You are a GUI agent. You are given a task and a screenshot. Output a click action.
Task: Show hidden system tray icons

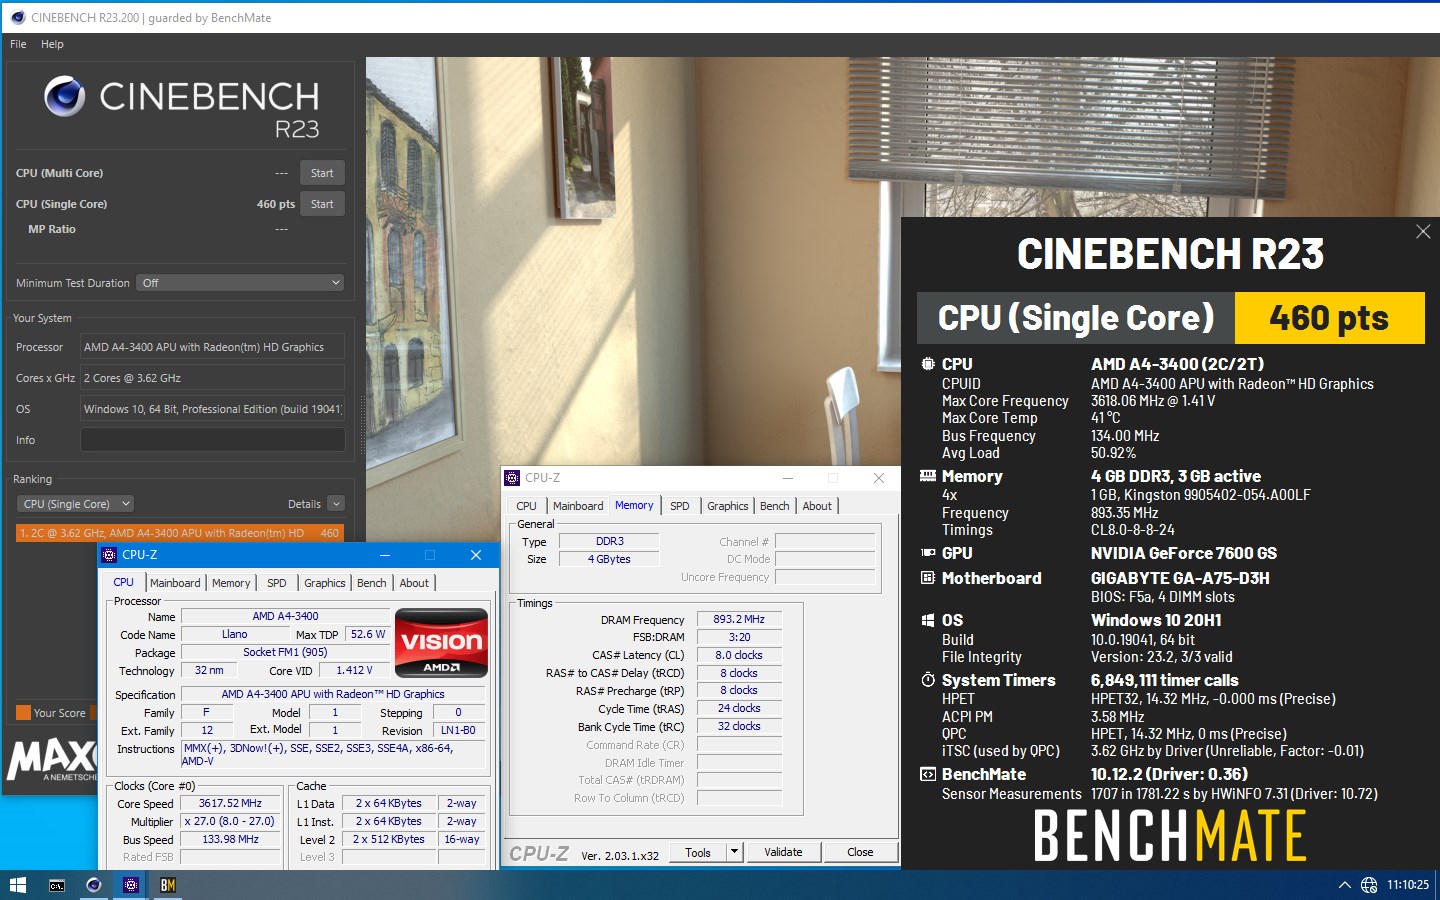pyautogui.click(x=1345, y=885)
